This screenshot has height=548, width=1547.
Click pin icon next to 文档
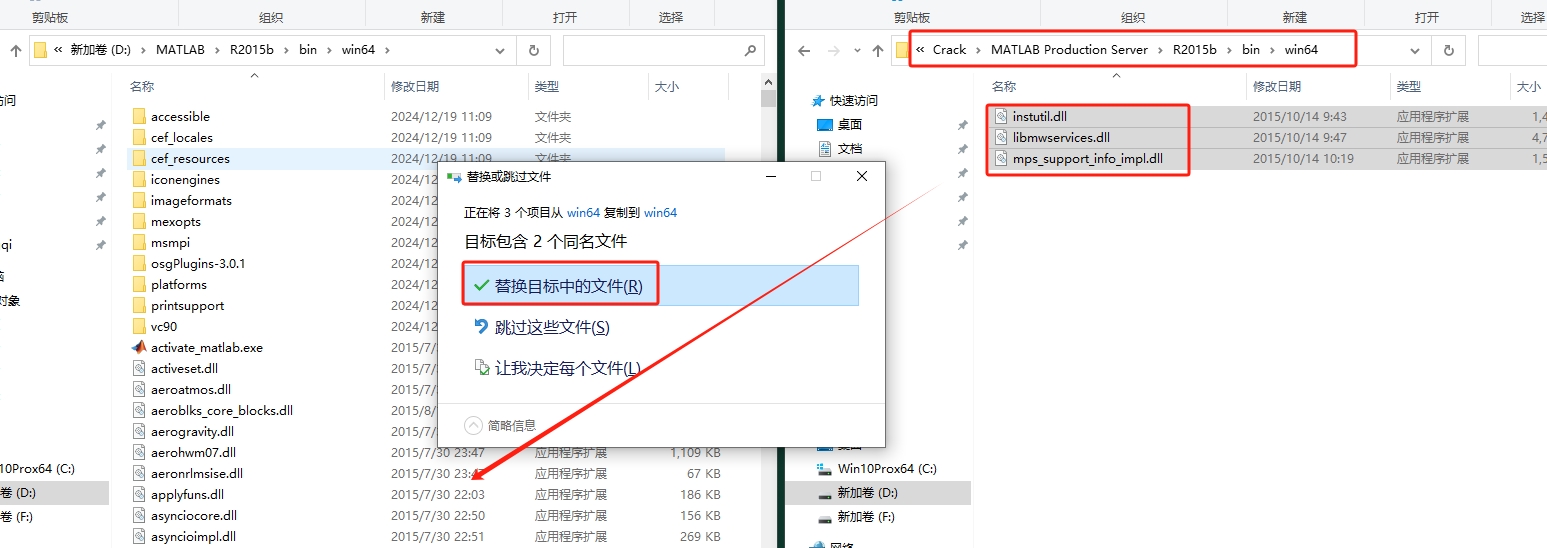click(x=962, y=149)
